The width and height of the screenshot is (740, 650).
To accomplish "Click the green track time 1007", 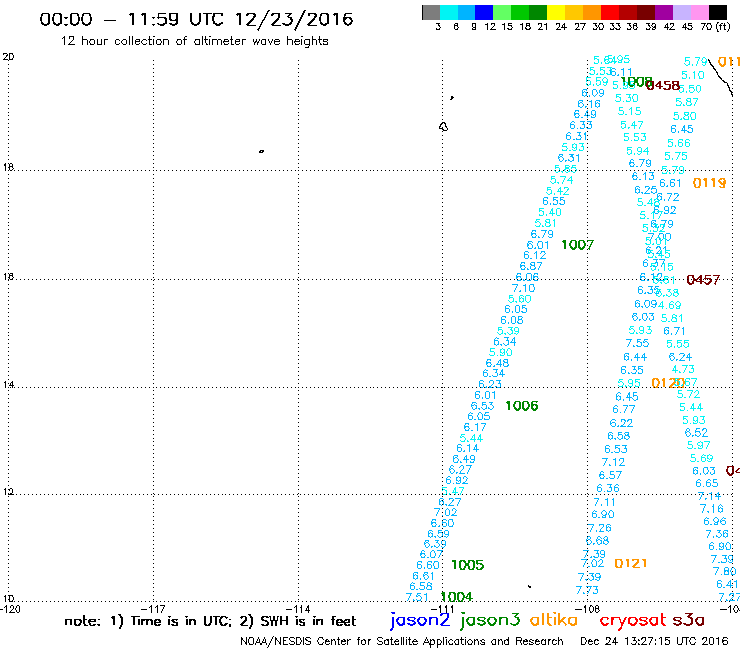I will (x=577, y=245).
